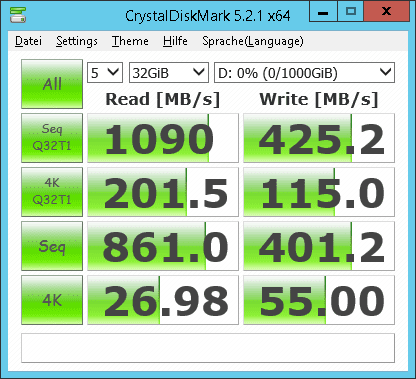Image resolution: width=416 pixels, height=379 pixels.
Task: Click the Seq Q32T1 read result 1090
Action: point(163,138)
